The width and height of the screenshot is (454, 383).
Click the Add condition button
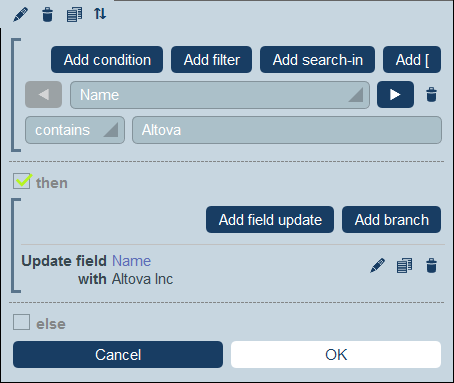pyautogui.click(x=107, y=60)
